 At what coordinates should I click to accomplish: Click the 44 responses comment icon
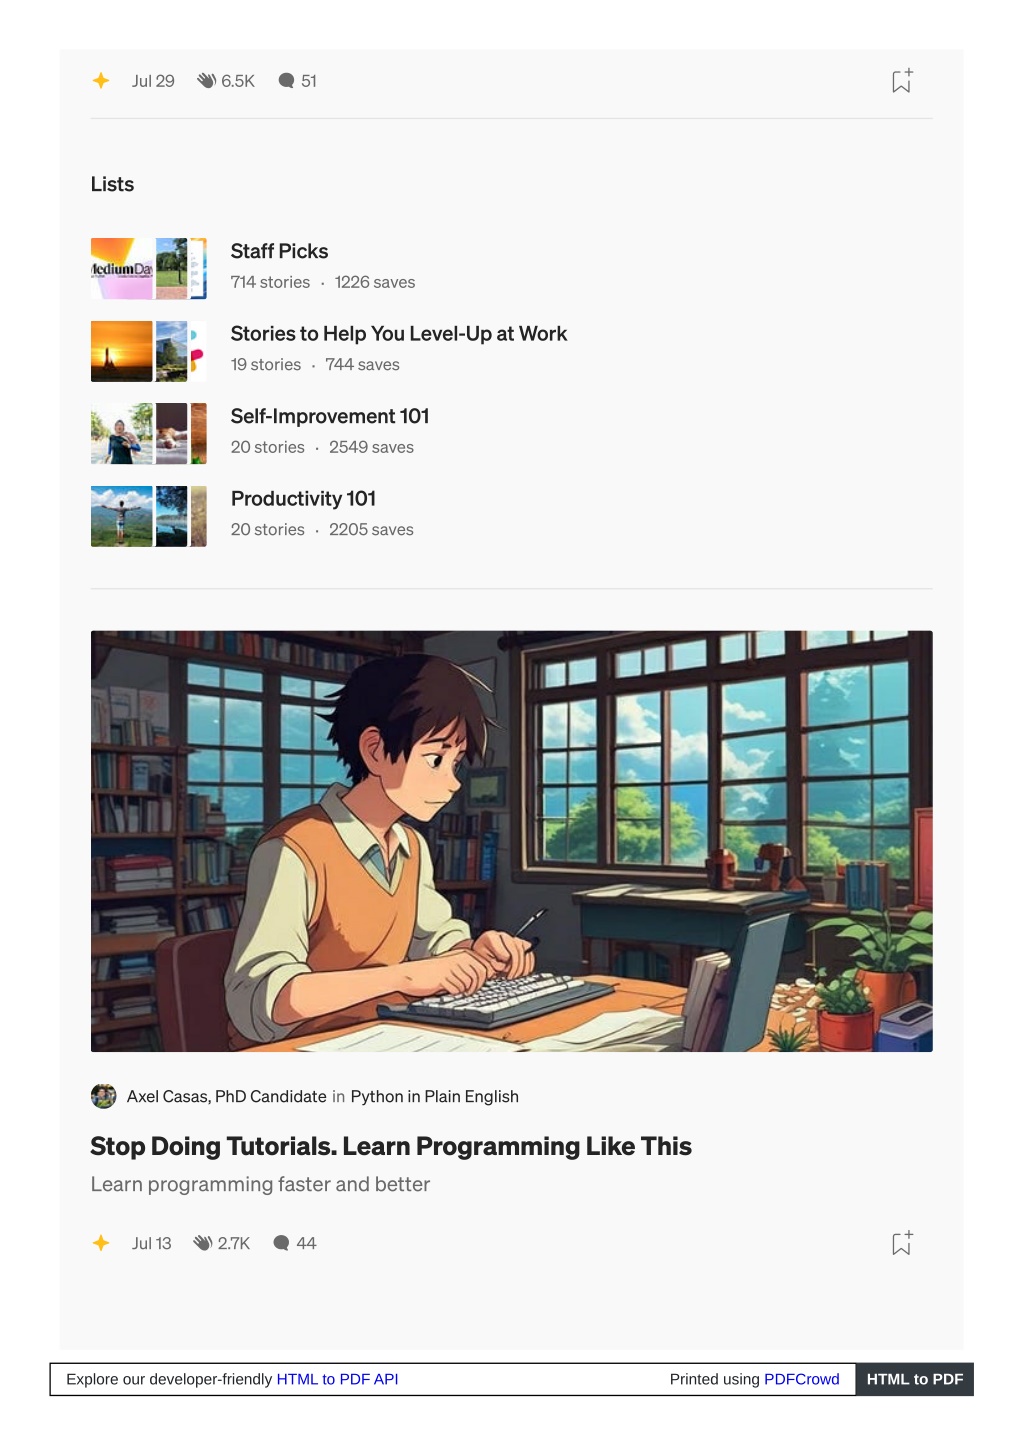[281, 1243]
